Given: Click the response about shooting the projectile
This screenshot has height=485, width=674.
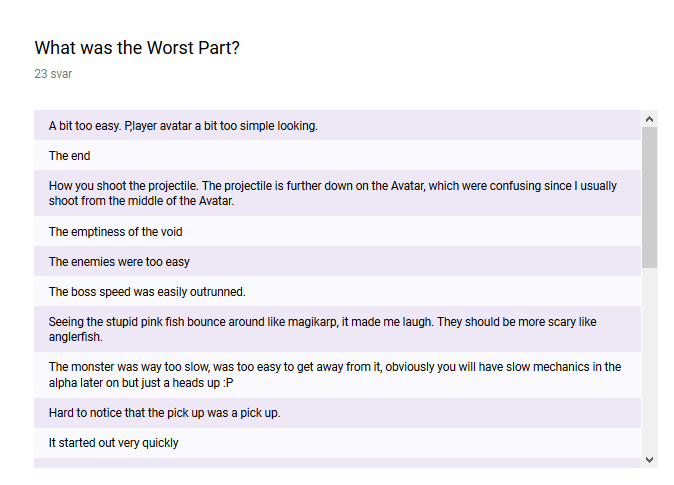Looking at the screenshot, I should (x=333, y=193).
